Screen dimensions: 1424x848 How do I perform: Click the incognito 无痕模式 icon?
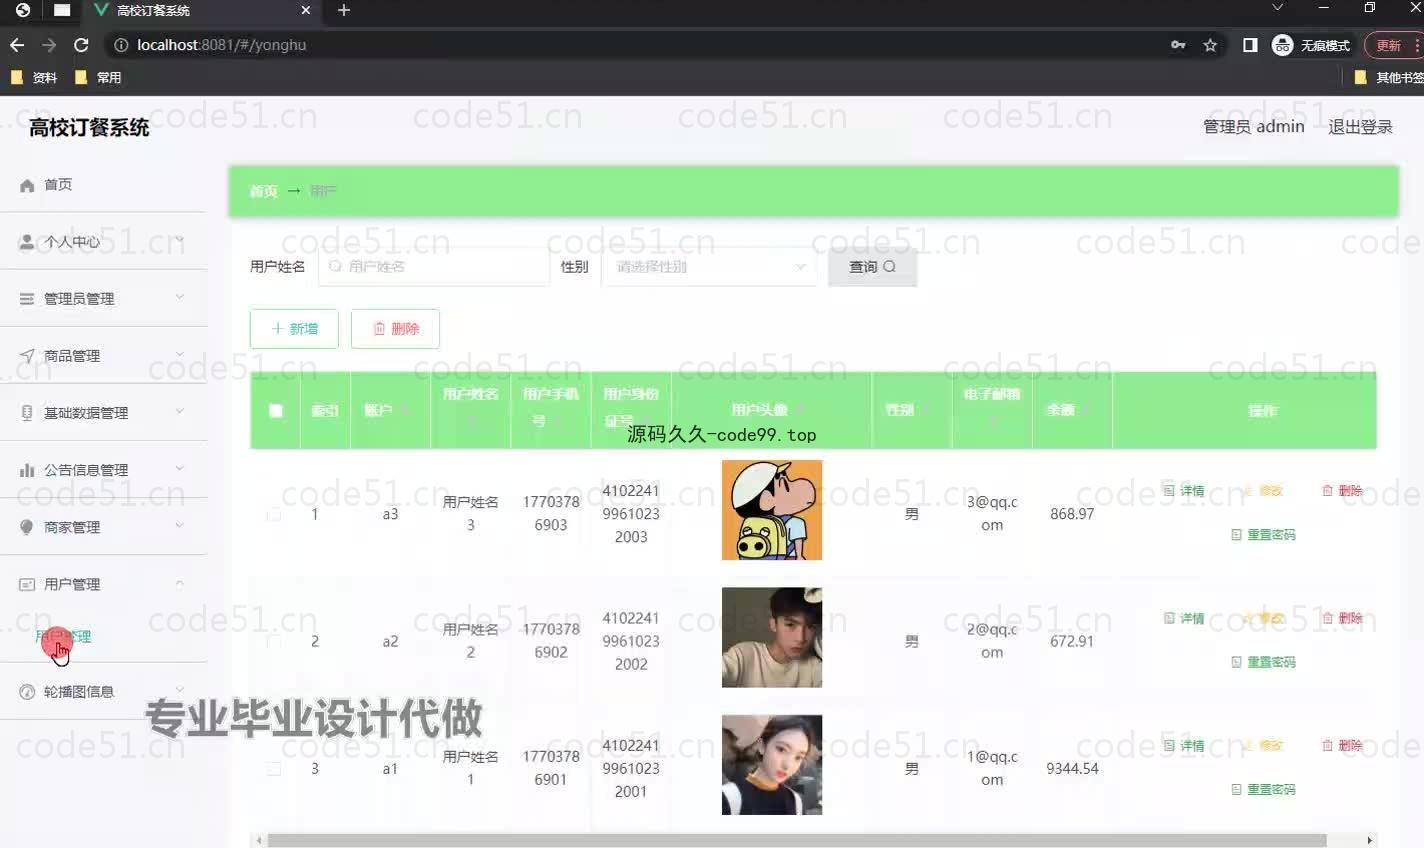[x=1283, y=45]
